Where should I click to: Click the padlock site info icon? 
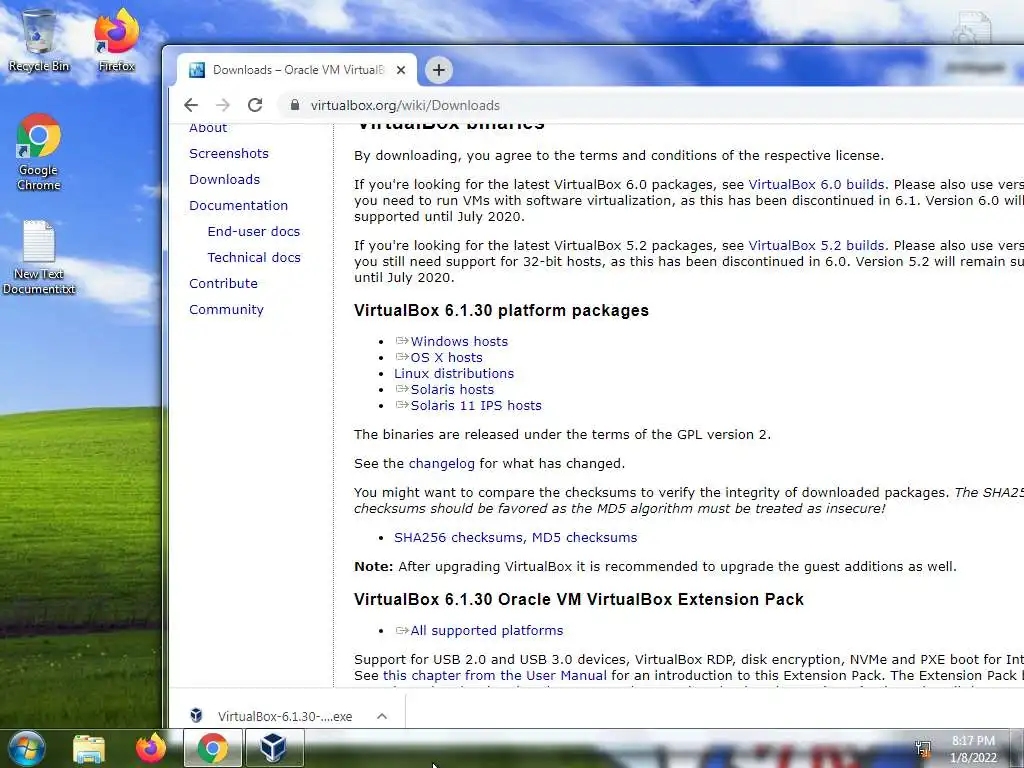pyautogui.click(x=295, y=105)
